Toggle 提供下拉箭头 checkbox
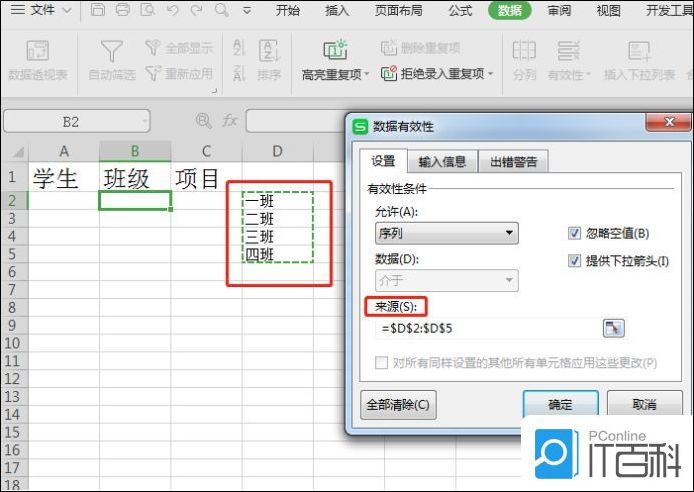This screenshot has width=694, height=492. point(574,261)
